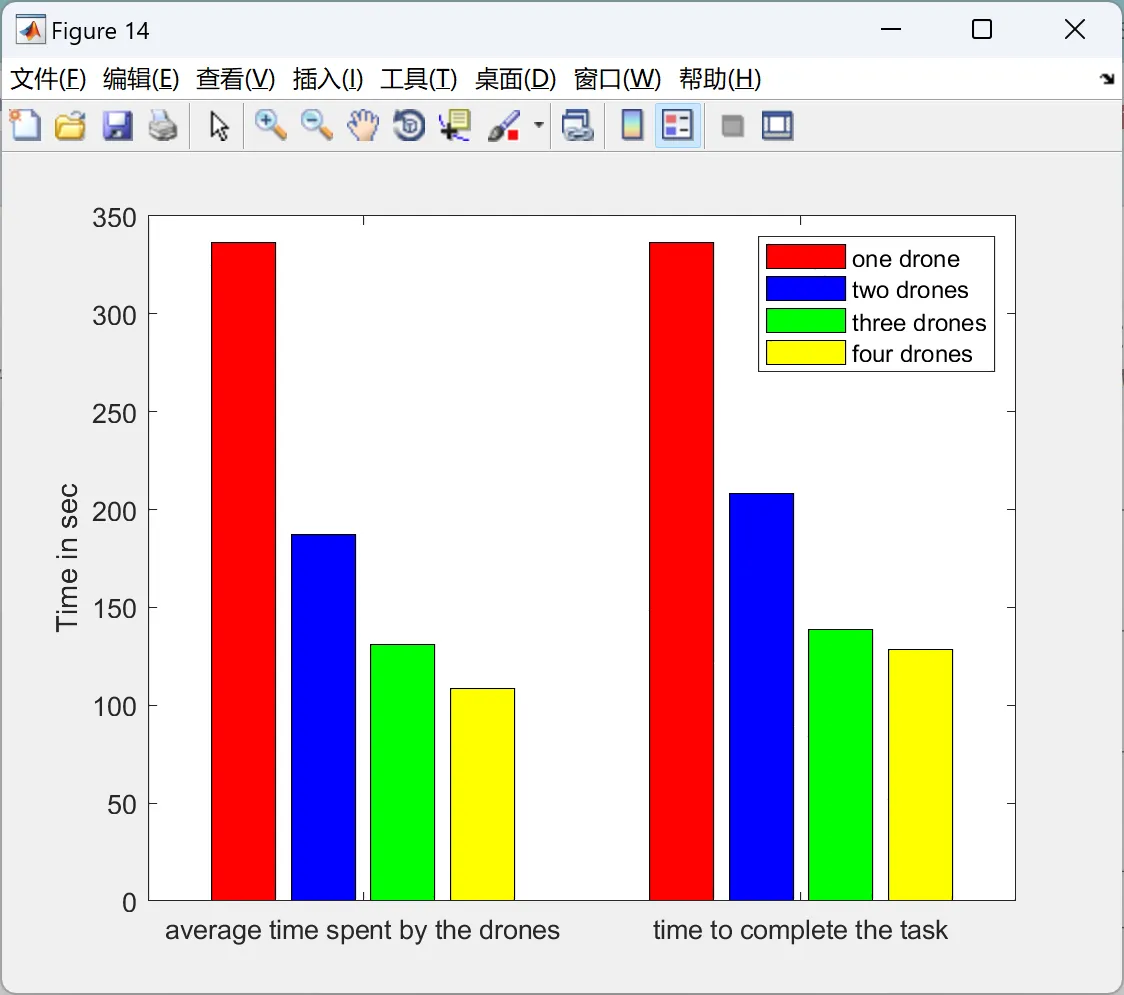Hide plot tools with the gray square icon
The width and height of the screenshot is (1124, 995).
click(x=732, y=126)
